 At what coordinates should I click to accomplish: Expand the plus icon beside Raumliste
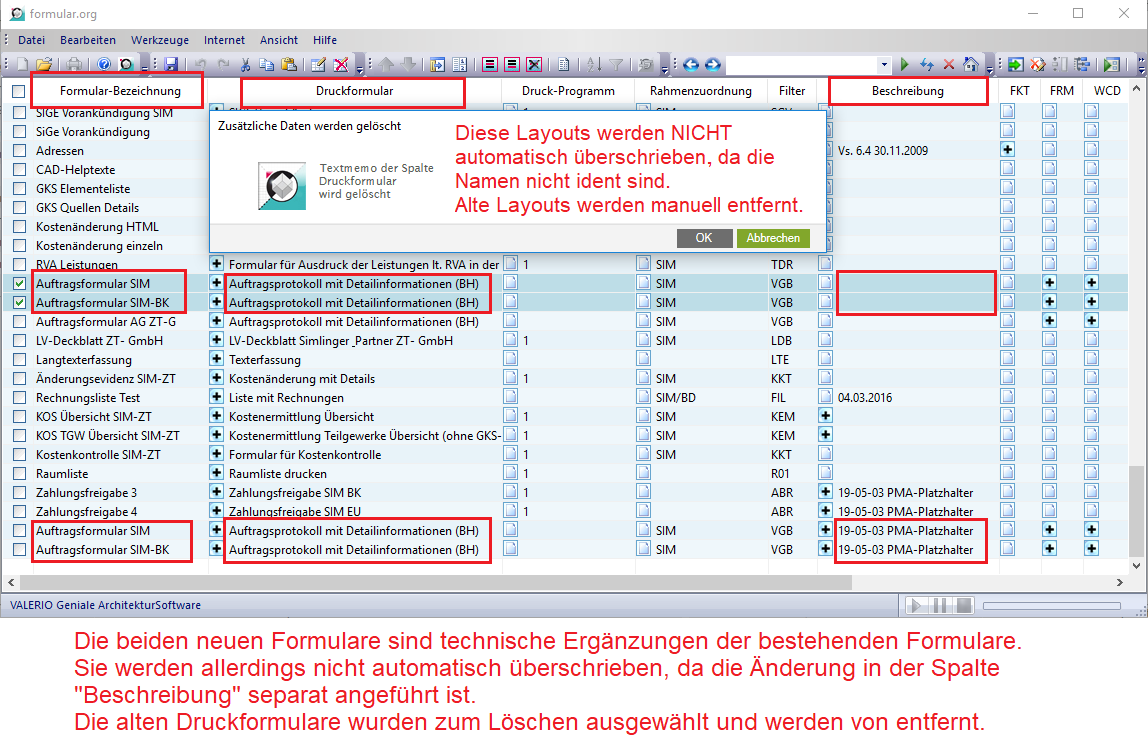tap(216, 473)
